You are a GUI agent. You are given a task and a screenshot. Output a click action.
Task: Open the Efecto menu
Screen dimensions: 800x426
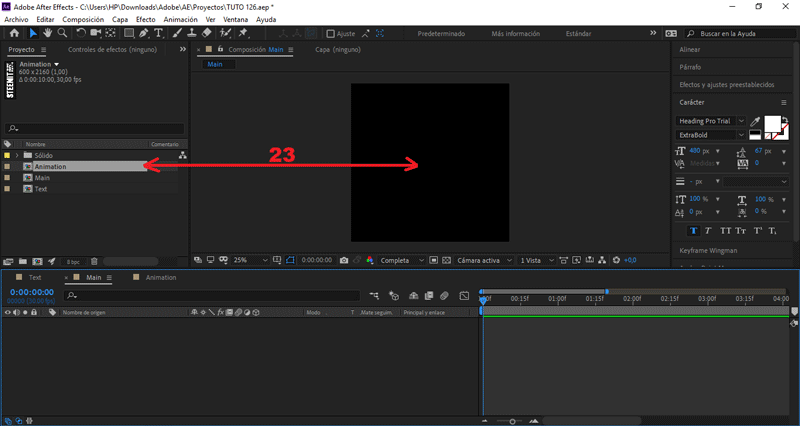(x=145, y=19)
